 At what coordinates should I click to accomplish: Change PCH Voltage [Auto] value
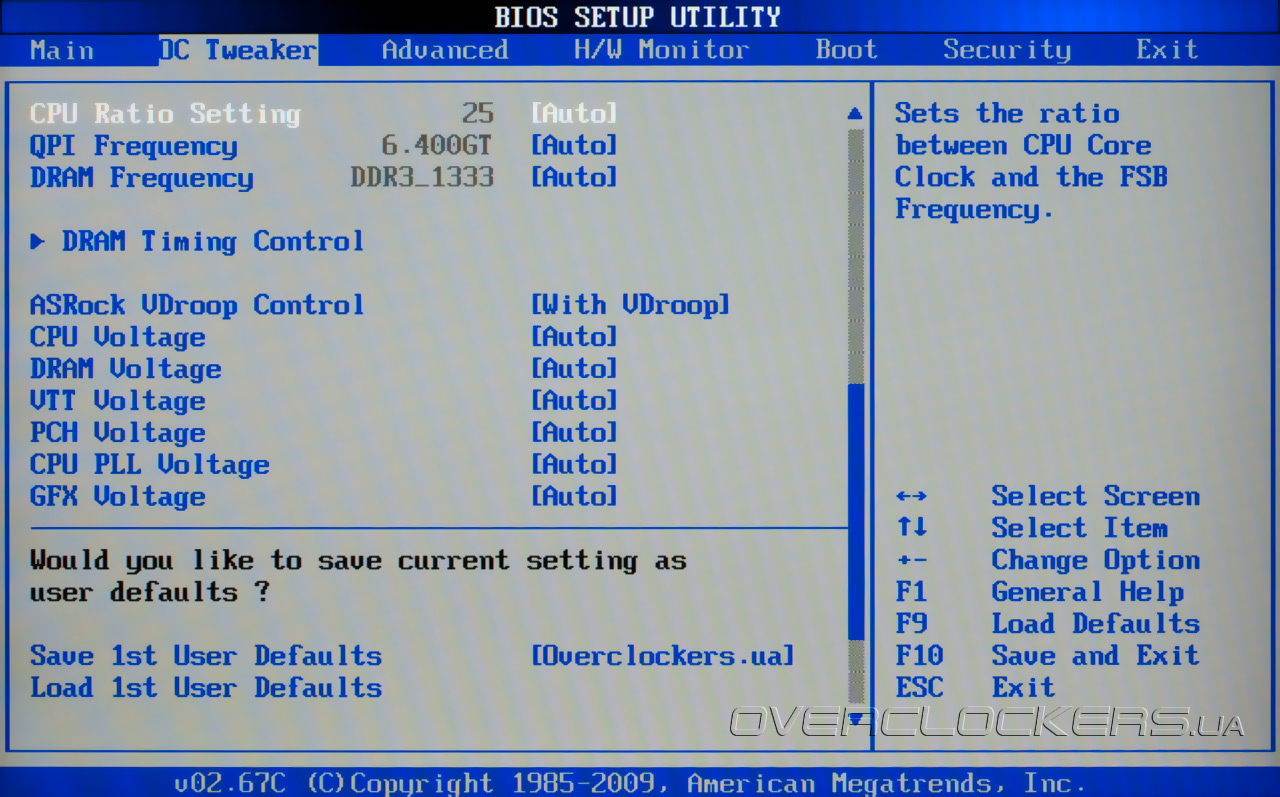pos(574,433)
